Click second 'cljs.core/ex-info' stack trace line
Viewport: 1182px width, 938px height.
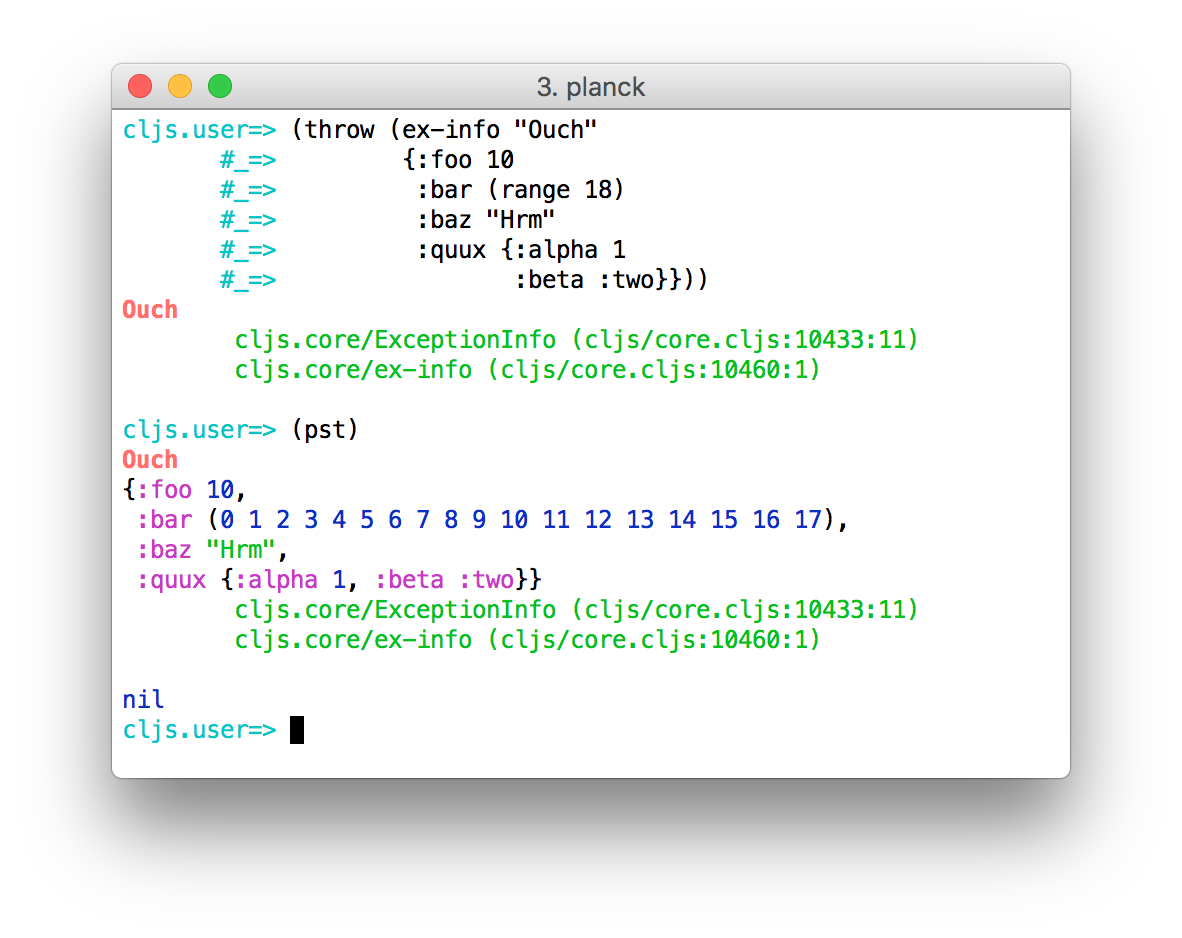pos(527,640)
